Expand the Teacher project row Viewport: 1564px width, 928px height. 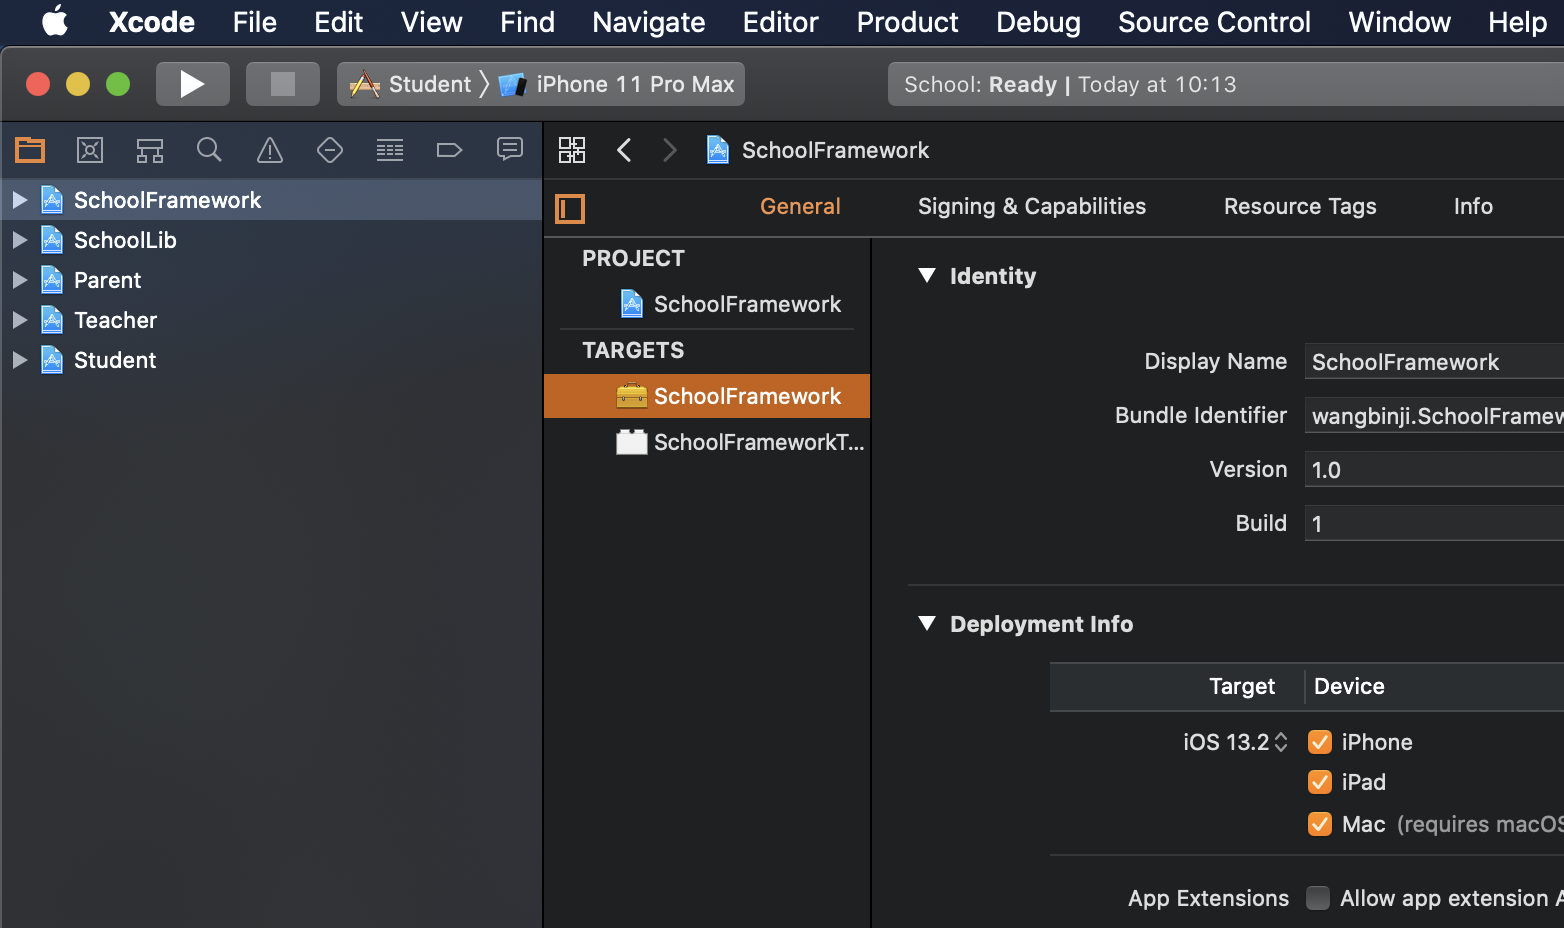pyautogui.click(x=19, y=320)
